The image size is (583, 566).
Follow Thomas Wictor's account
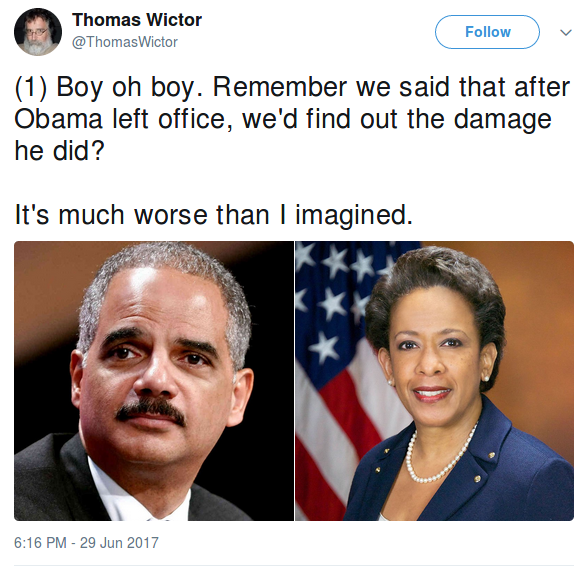click(x=487, y=32)
